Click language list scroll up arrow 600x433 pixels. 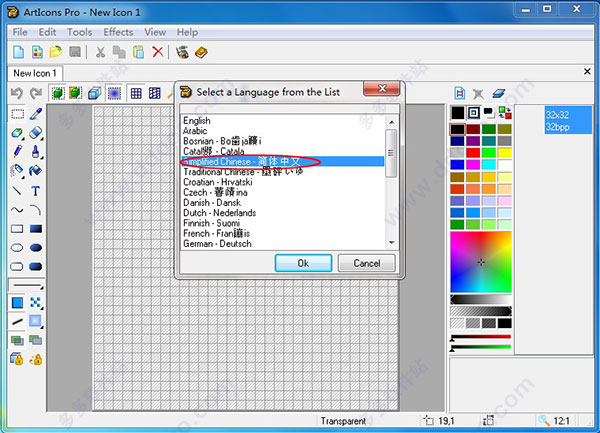click(x=391, y=122)
